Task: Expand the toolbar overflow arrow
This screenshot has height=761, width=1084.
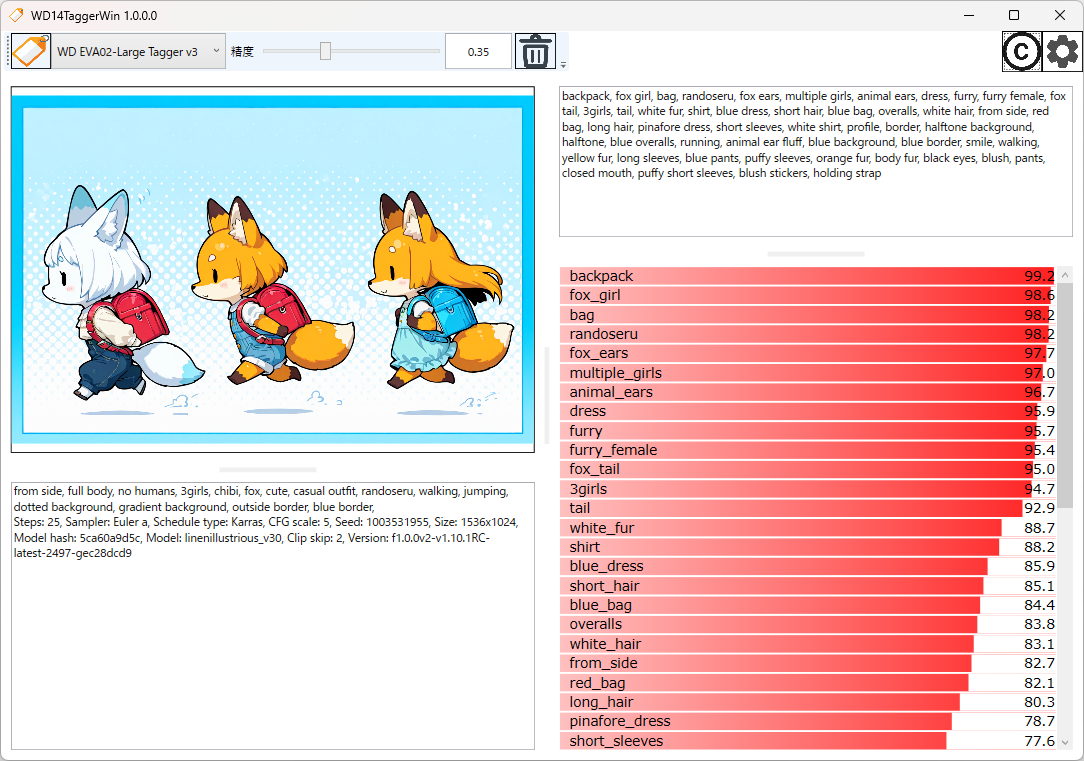Action: click(563, 65)
